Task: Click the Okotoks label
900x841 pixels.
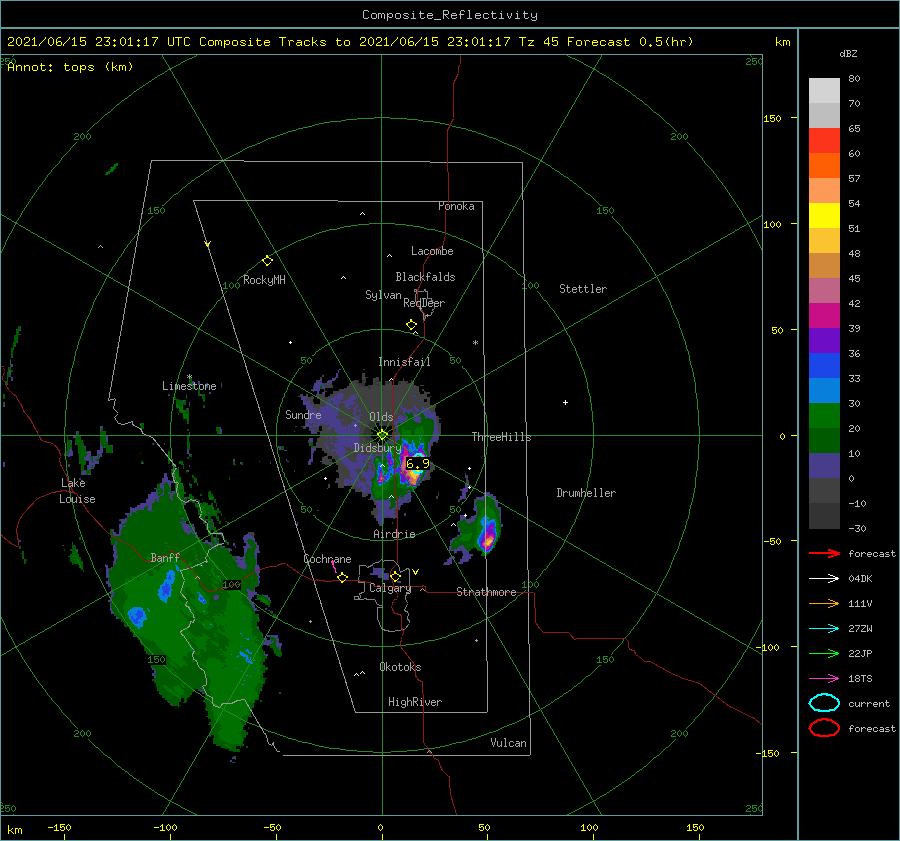Action: point(400,668)
